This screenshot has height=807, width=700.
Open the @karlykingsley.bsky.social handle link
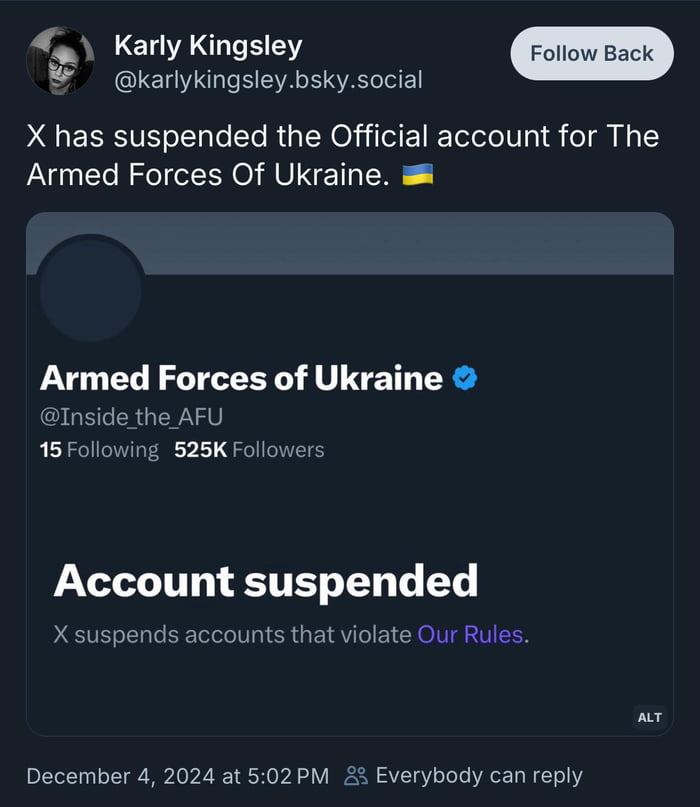tap(269, 79)
